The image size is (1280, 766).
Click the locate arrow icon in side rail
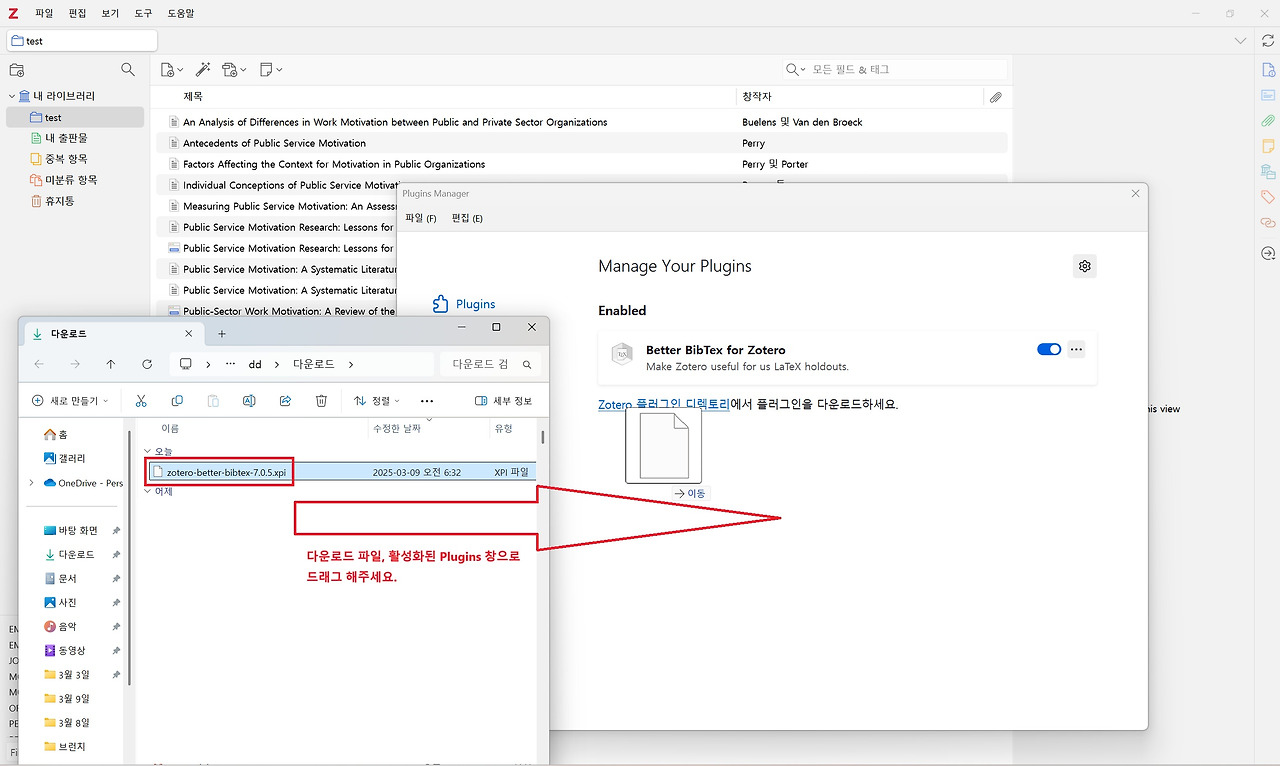(1268, 254)
